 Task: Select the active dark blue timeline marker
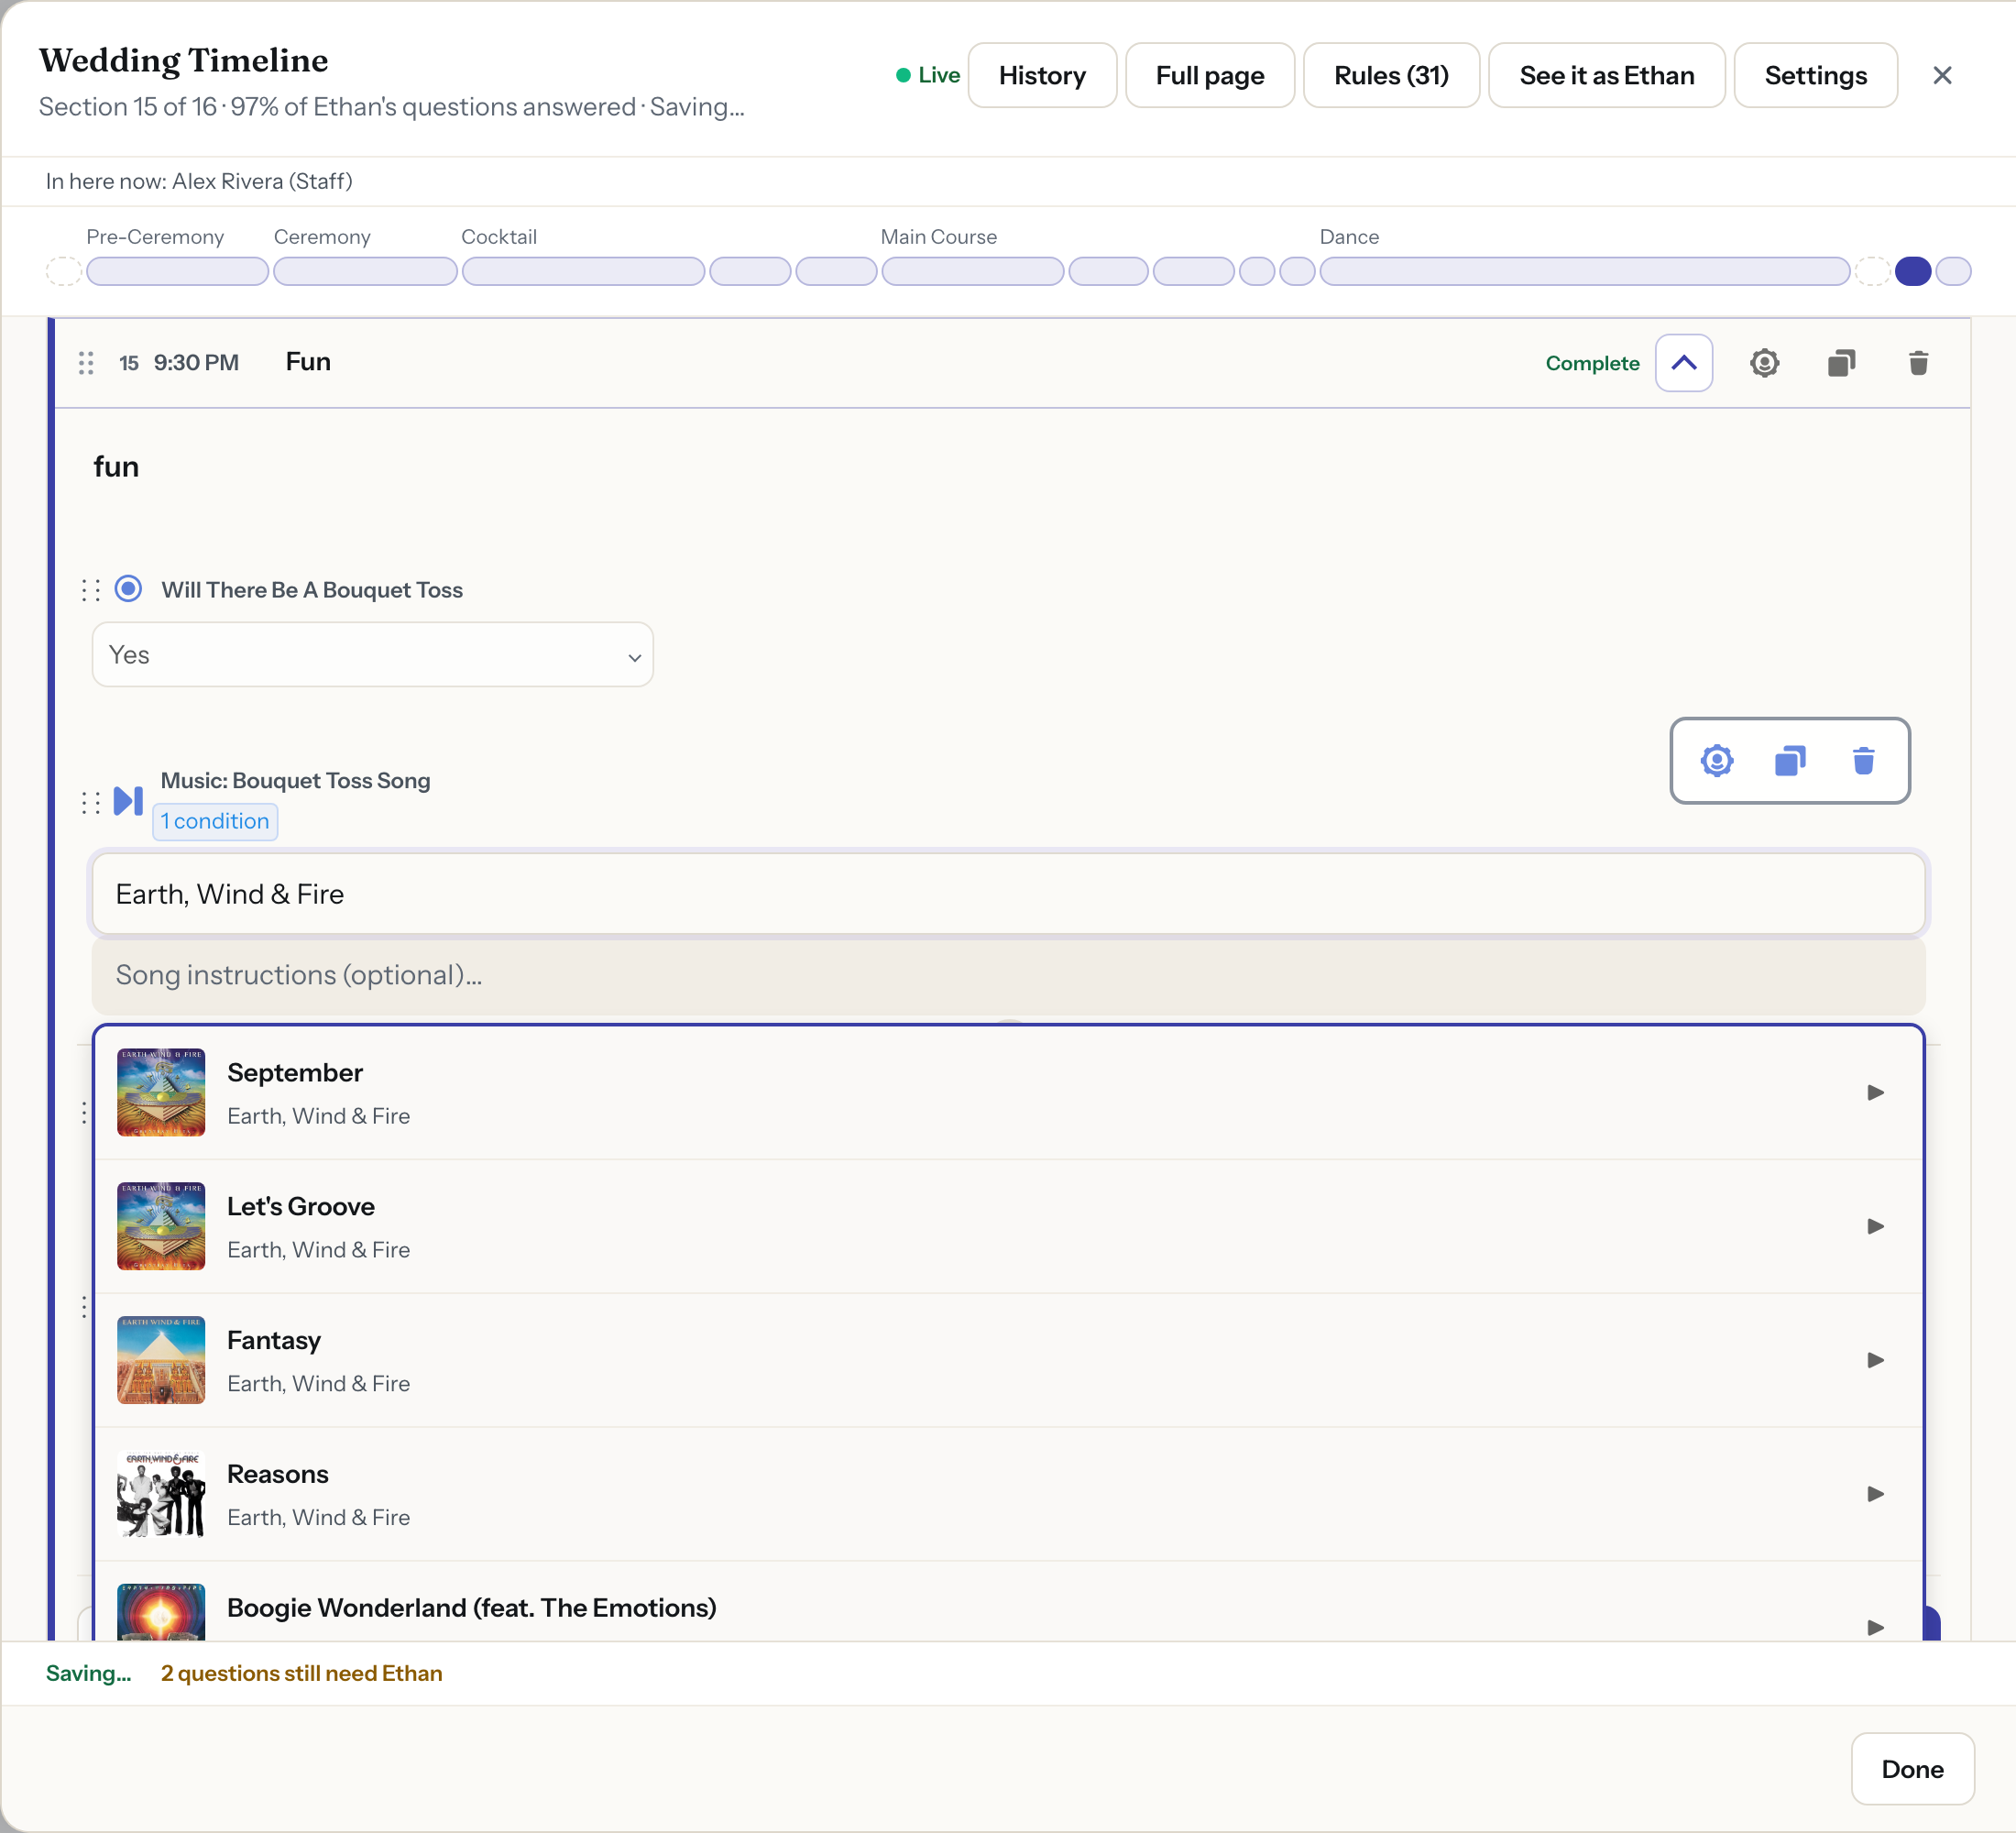click(x=1912, y=271)
